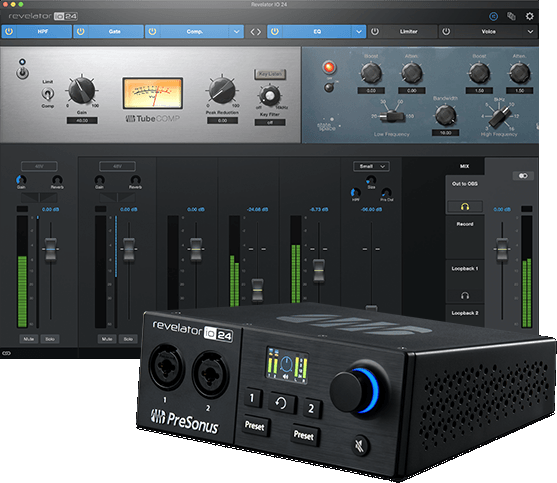Flip the TubeCOMP bypass toggle switch
The width and height of the screenshot is (557, 483).
tap(22, 72)
